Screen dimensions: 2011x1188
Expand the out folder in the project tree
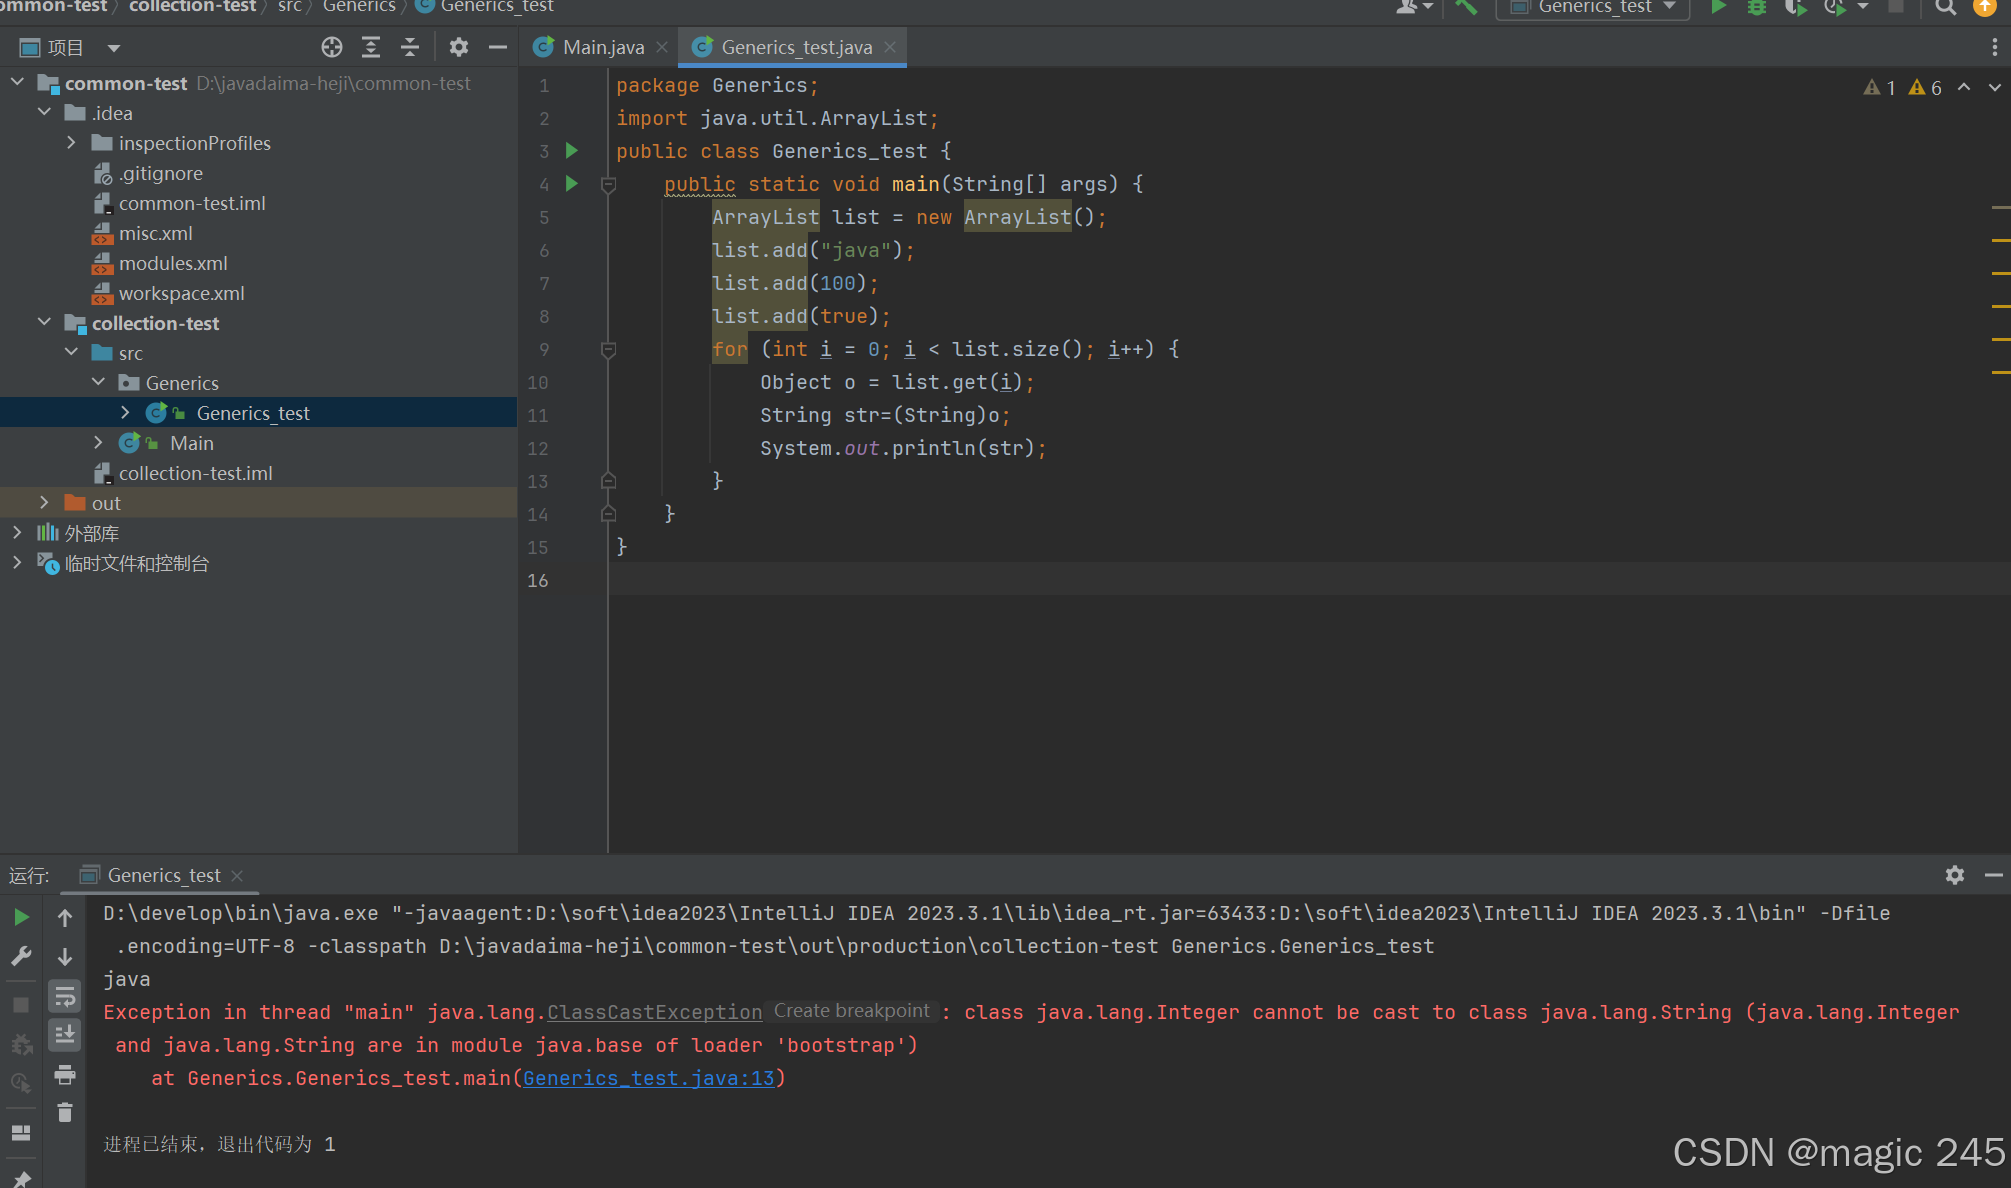[44, 503]
